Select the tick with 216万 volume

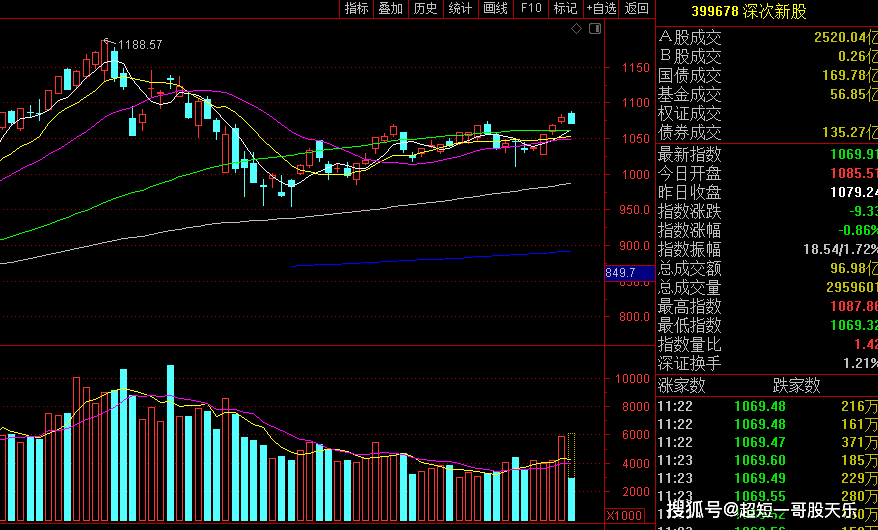[767, 406]
